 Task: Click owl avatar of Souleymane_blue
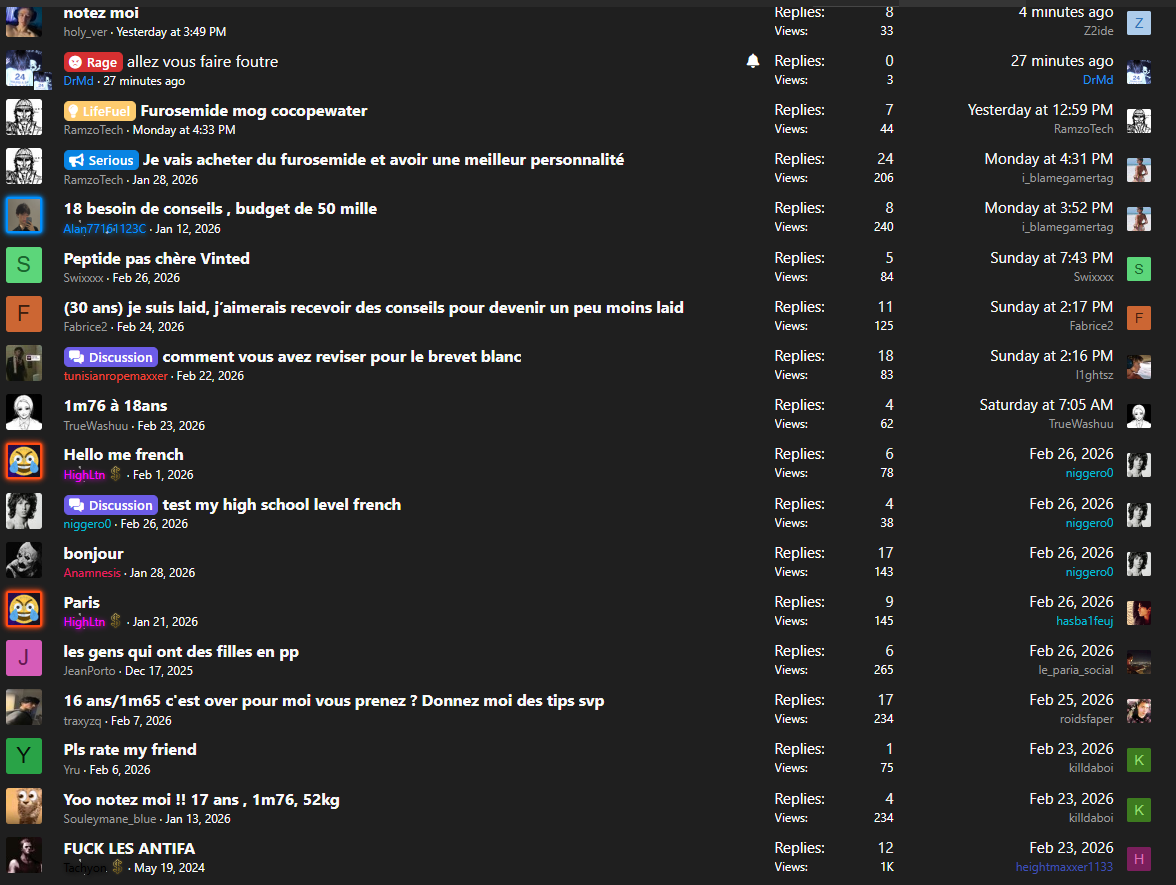tap(24, 805)
